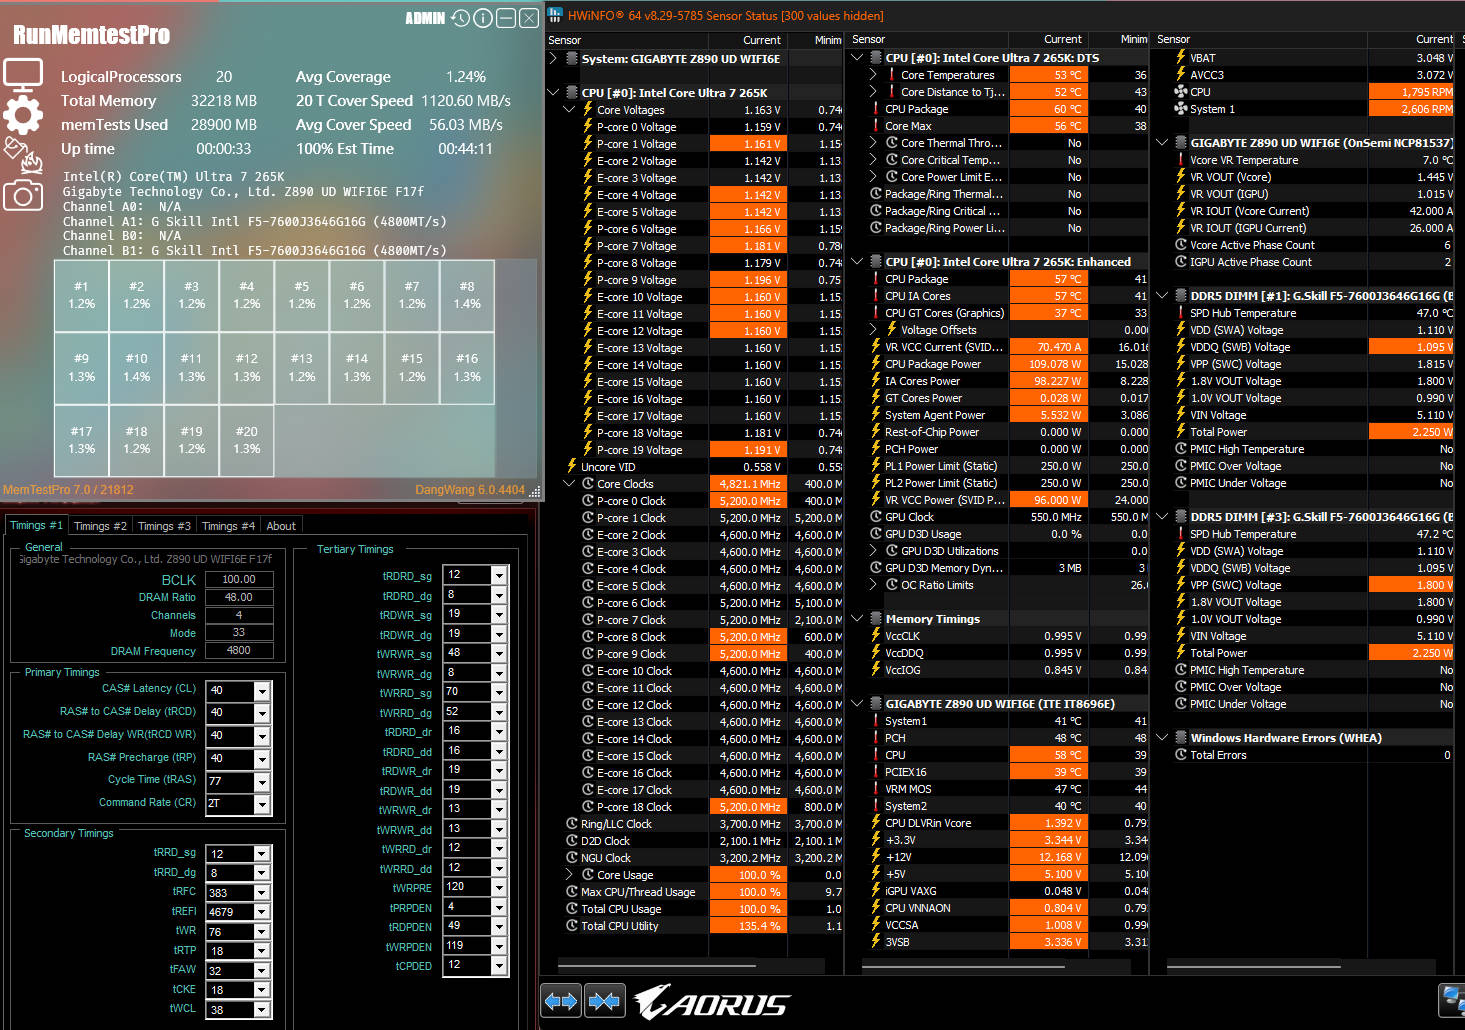Click thermometer icon beside SPD Hub Temperature DIMM #1

[x=1181, y=313]
